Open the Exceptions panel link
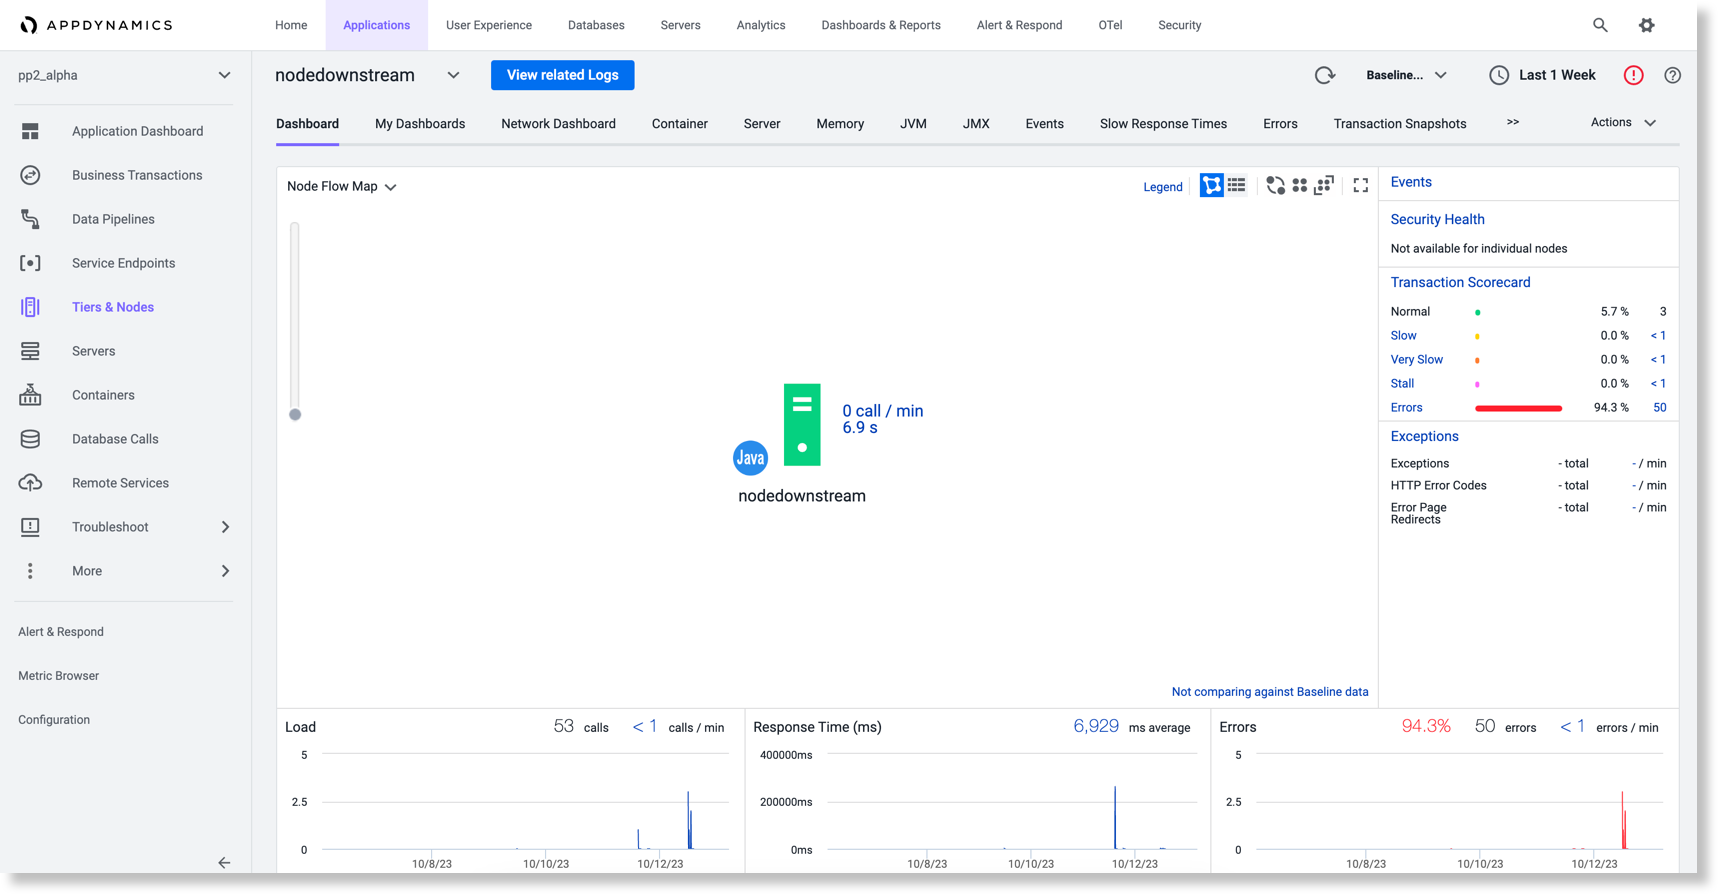The width and height of the screenshot is (1718, 894). (1424, 436)
